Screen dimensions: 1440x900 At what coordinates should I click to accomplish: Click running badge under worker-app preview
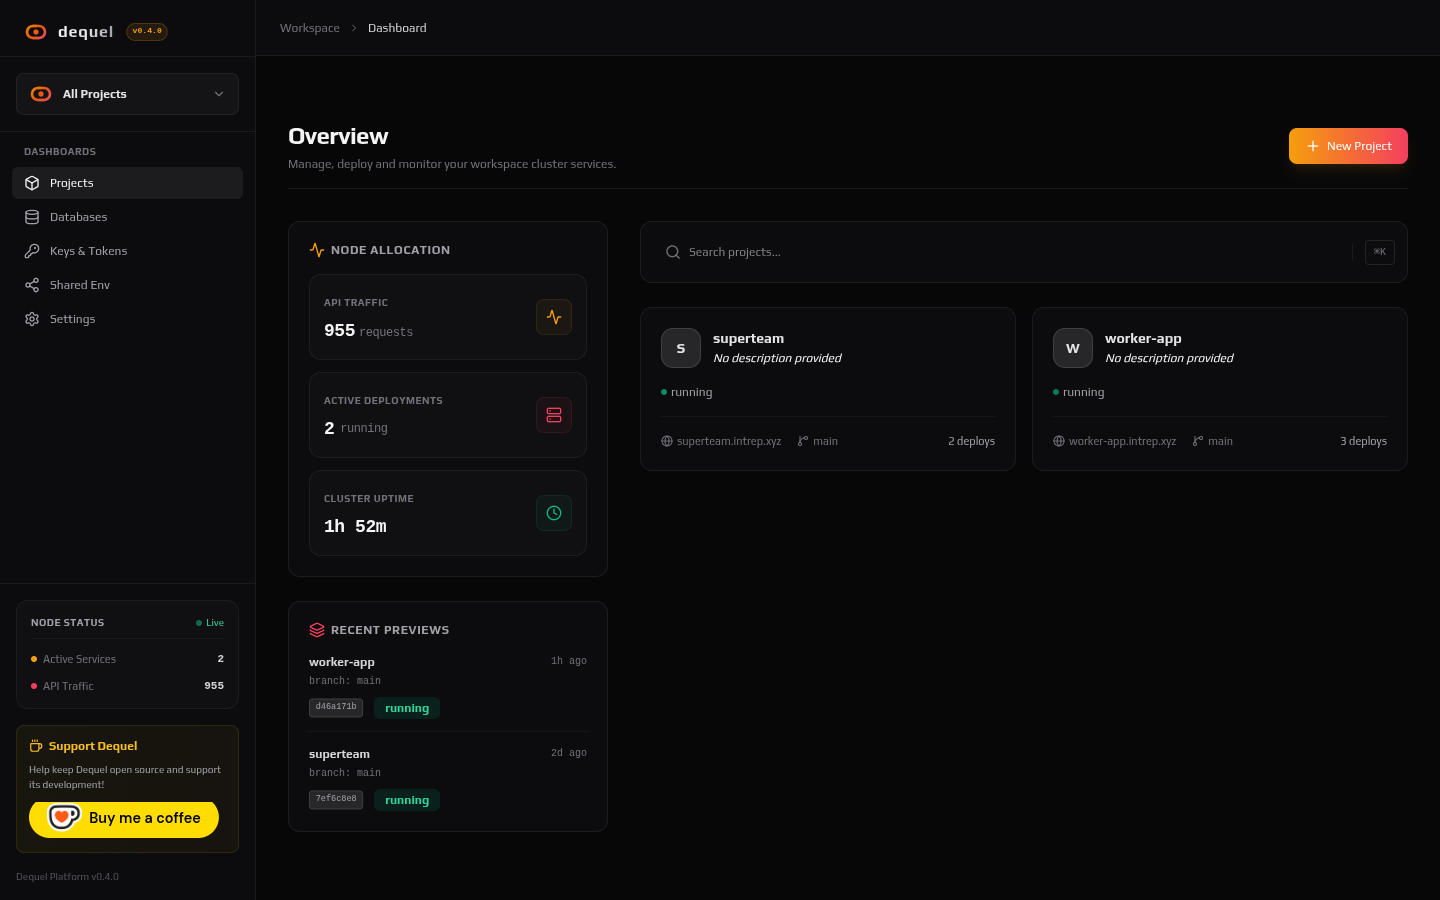pyautogui.click(x=407, y=708)
